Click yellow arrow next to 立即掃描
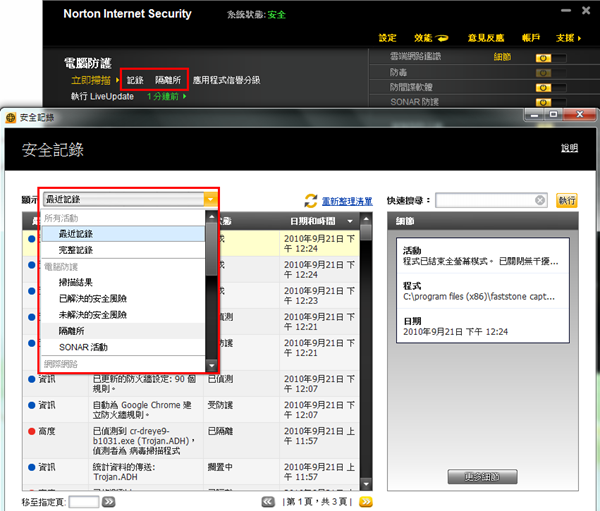600x511 pixels. pos(117,80)
